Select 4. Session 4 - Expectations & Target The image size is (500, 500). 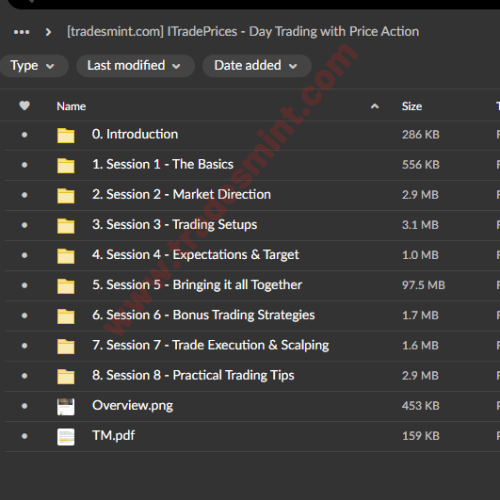tap(196, 255)
